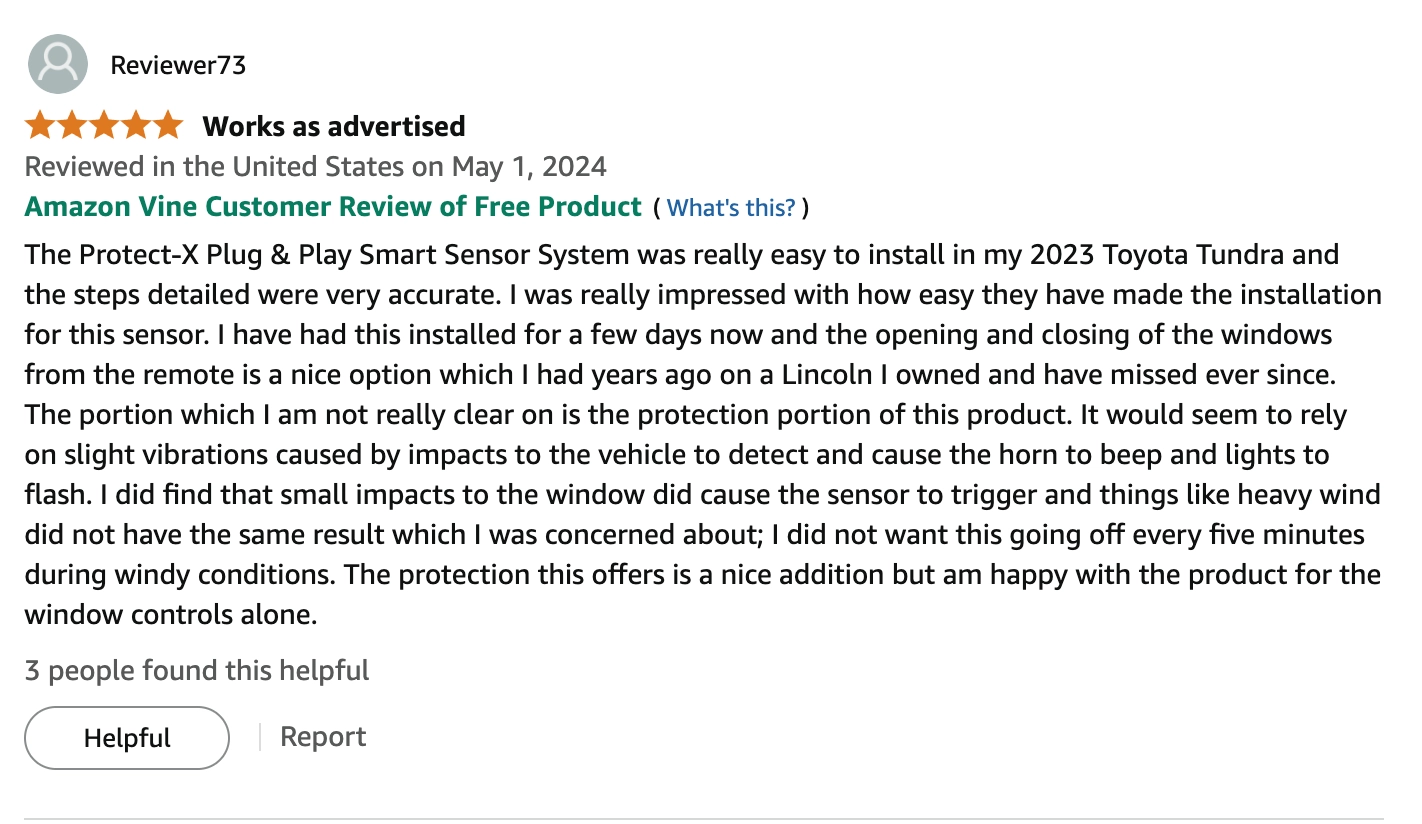Click the first orange rating star
The width and height of the screenshot is (1422, 824).
41,126
